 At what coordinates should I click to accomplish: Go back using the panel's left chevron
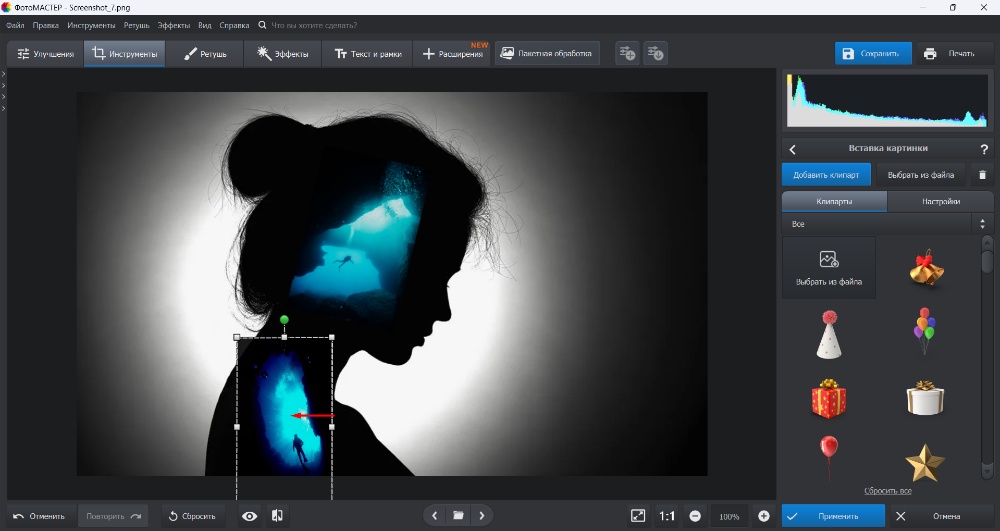click(x=793, y=149)
